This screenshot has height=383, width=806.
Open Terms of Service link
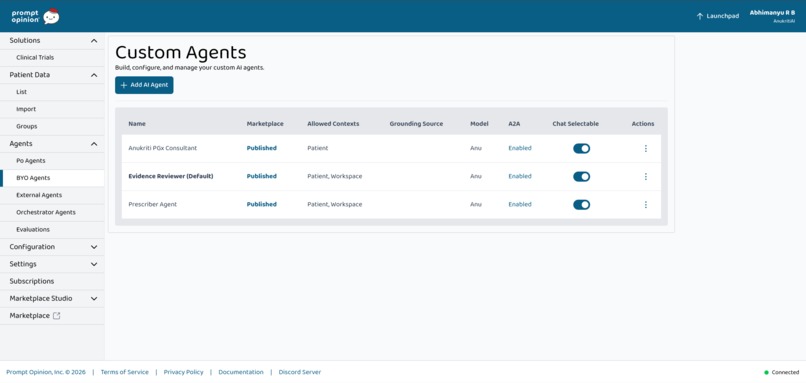coord(124,372)
